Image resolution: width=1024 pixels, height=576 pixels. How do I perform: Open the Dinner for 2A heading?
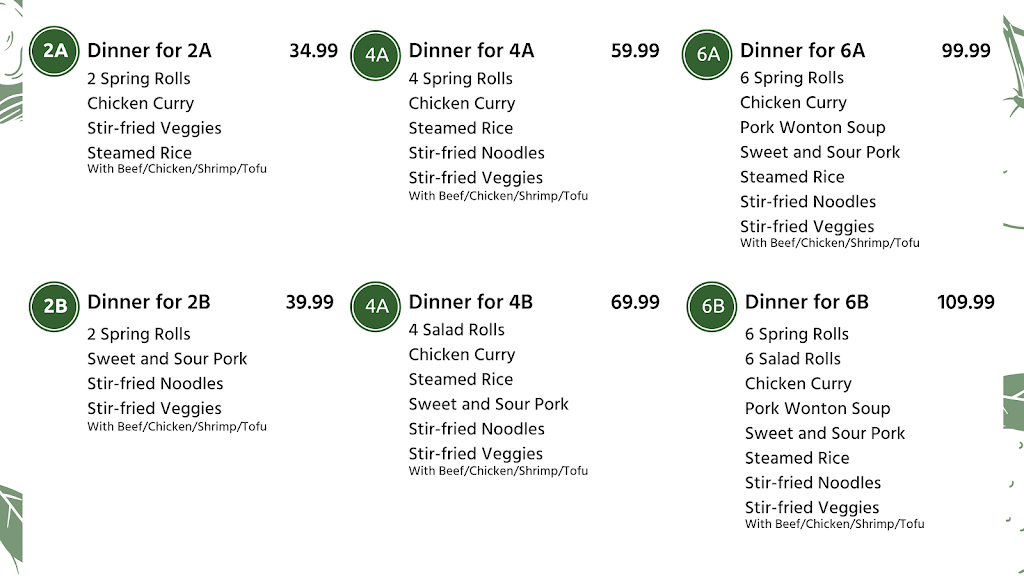[150, 51]
